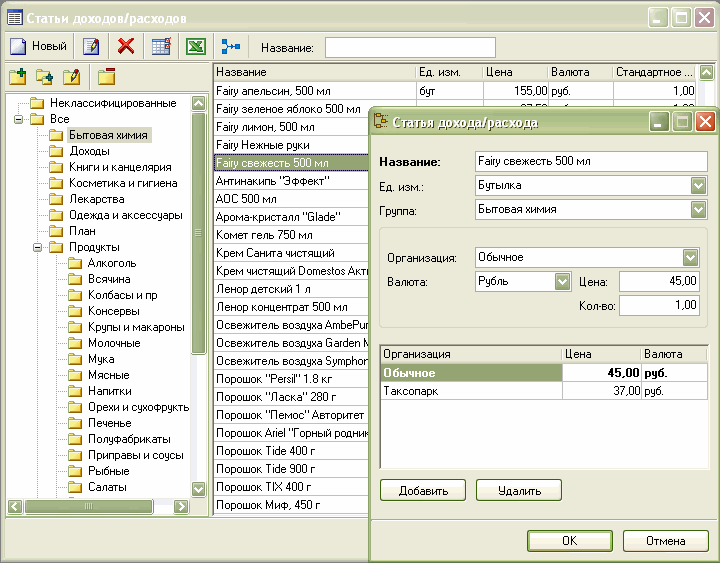Click the red X delete icon
The width and height of the screenshot is (720, 563).
pos(126,46)
